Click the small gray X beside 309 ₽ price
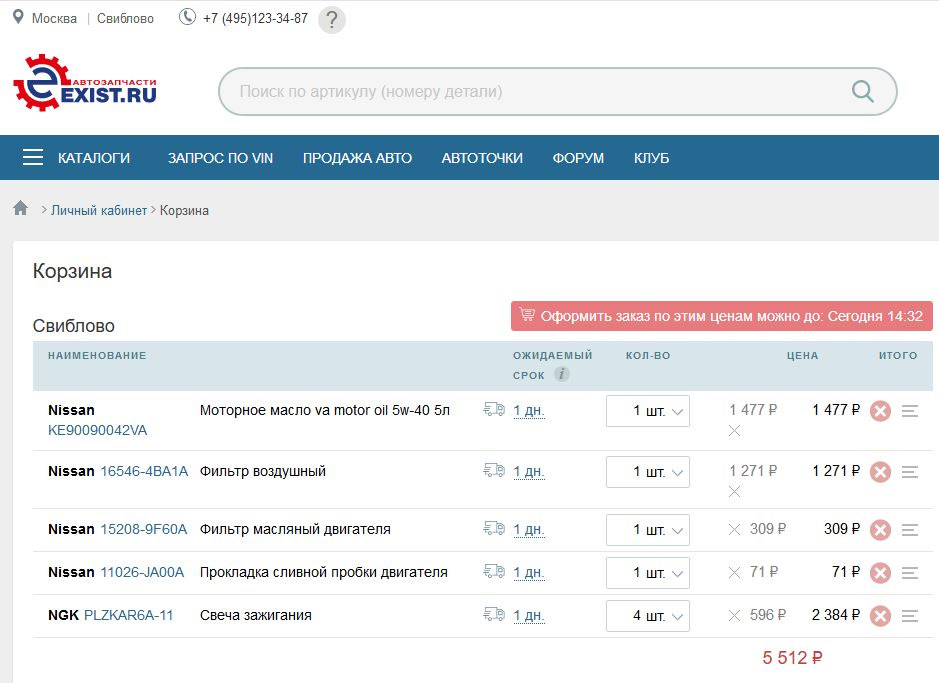This screenshot has width=939, height=683. pos(735,529)
